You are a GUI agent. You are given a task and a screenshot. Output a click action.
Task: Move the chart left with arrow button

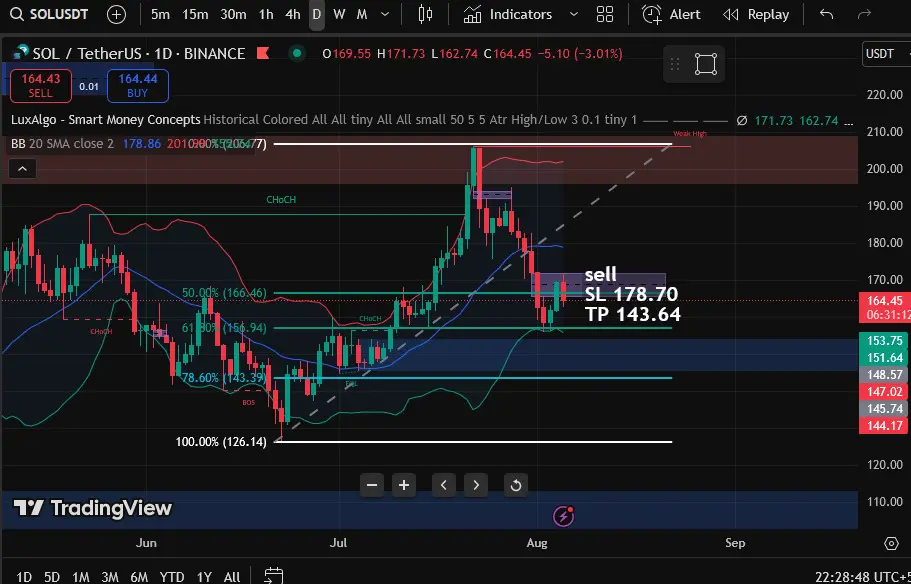coord(444,485)
